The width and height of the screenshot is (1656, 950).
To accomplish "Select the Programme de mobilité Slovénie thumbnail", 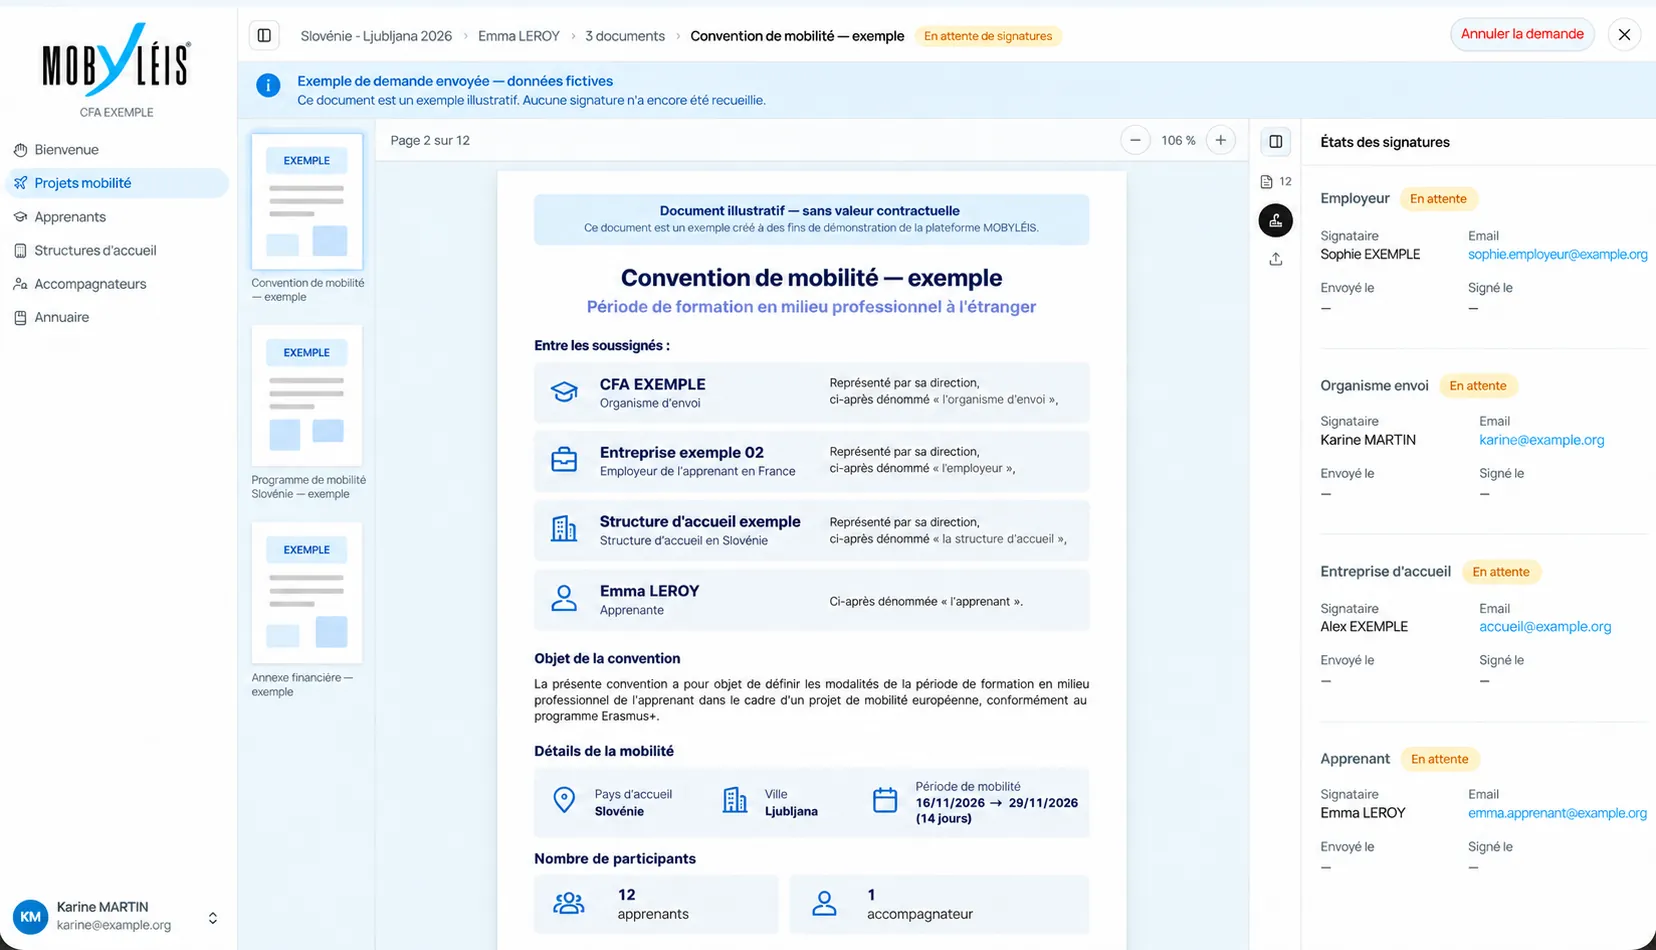I will 307,396.
